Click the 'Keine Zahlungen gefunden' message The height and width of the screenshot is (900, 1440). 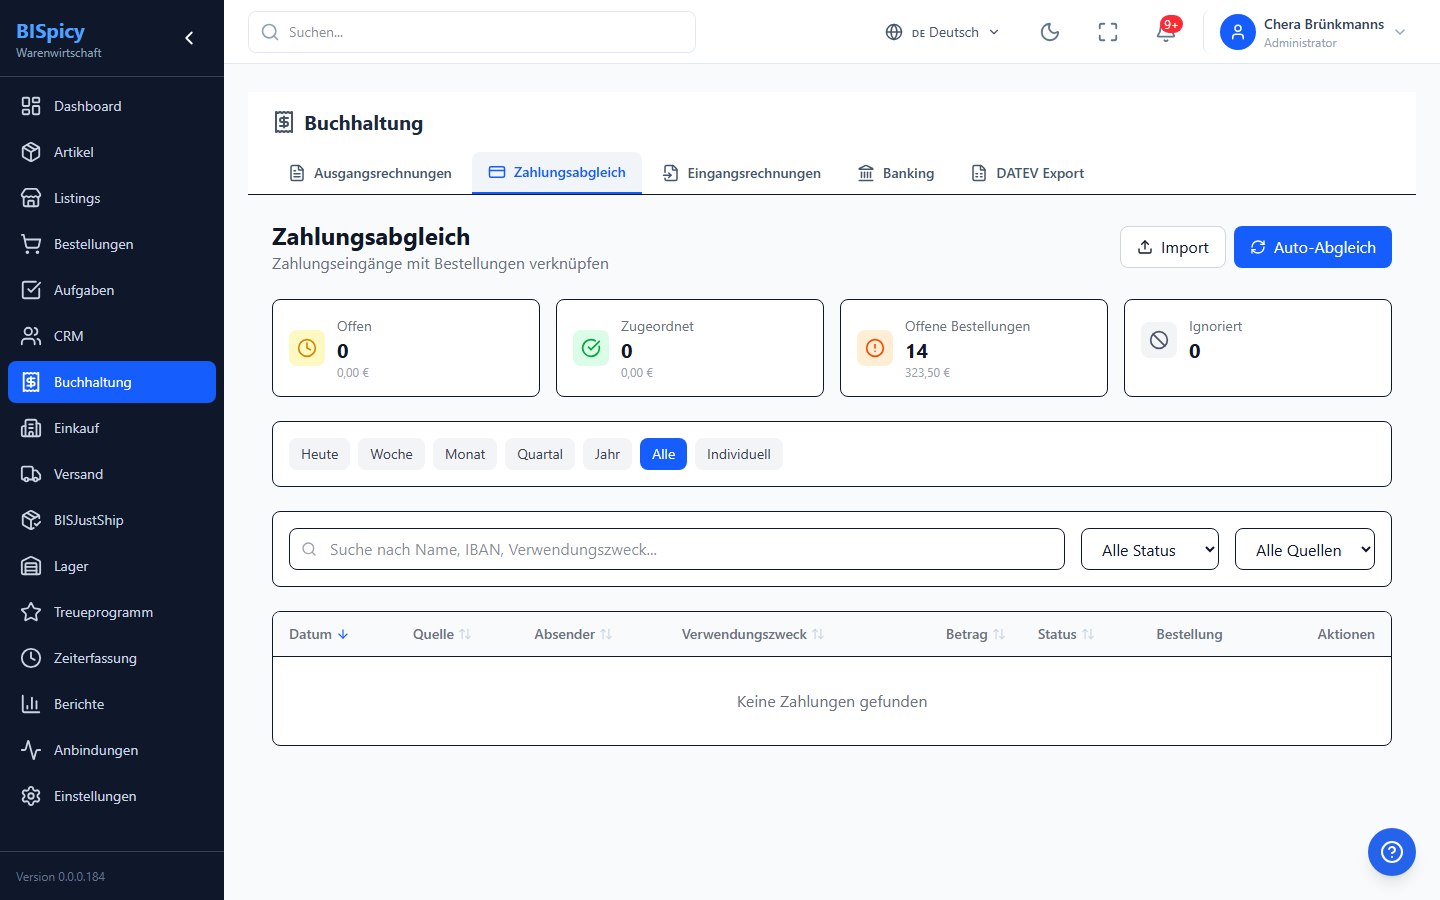tap(832, 702)
